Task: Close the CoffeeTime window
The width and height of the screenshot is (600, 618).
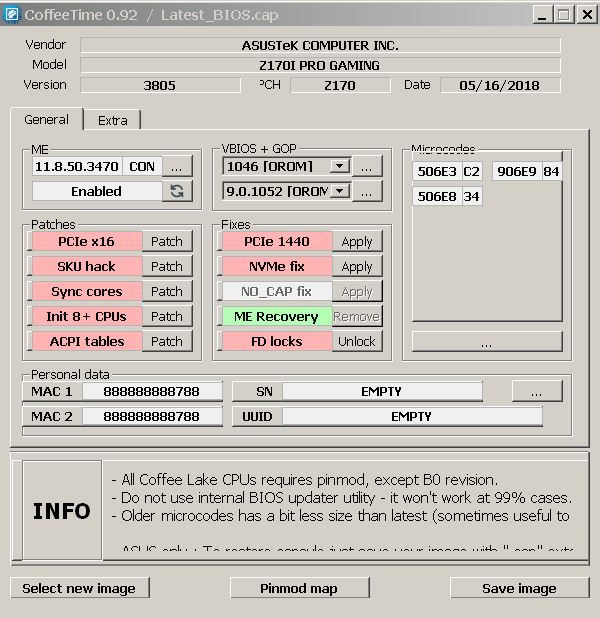Action: 587,15
